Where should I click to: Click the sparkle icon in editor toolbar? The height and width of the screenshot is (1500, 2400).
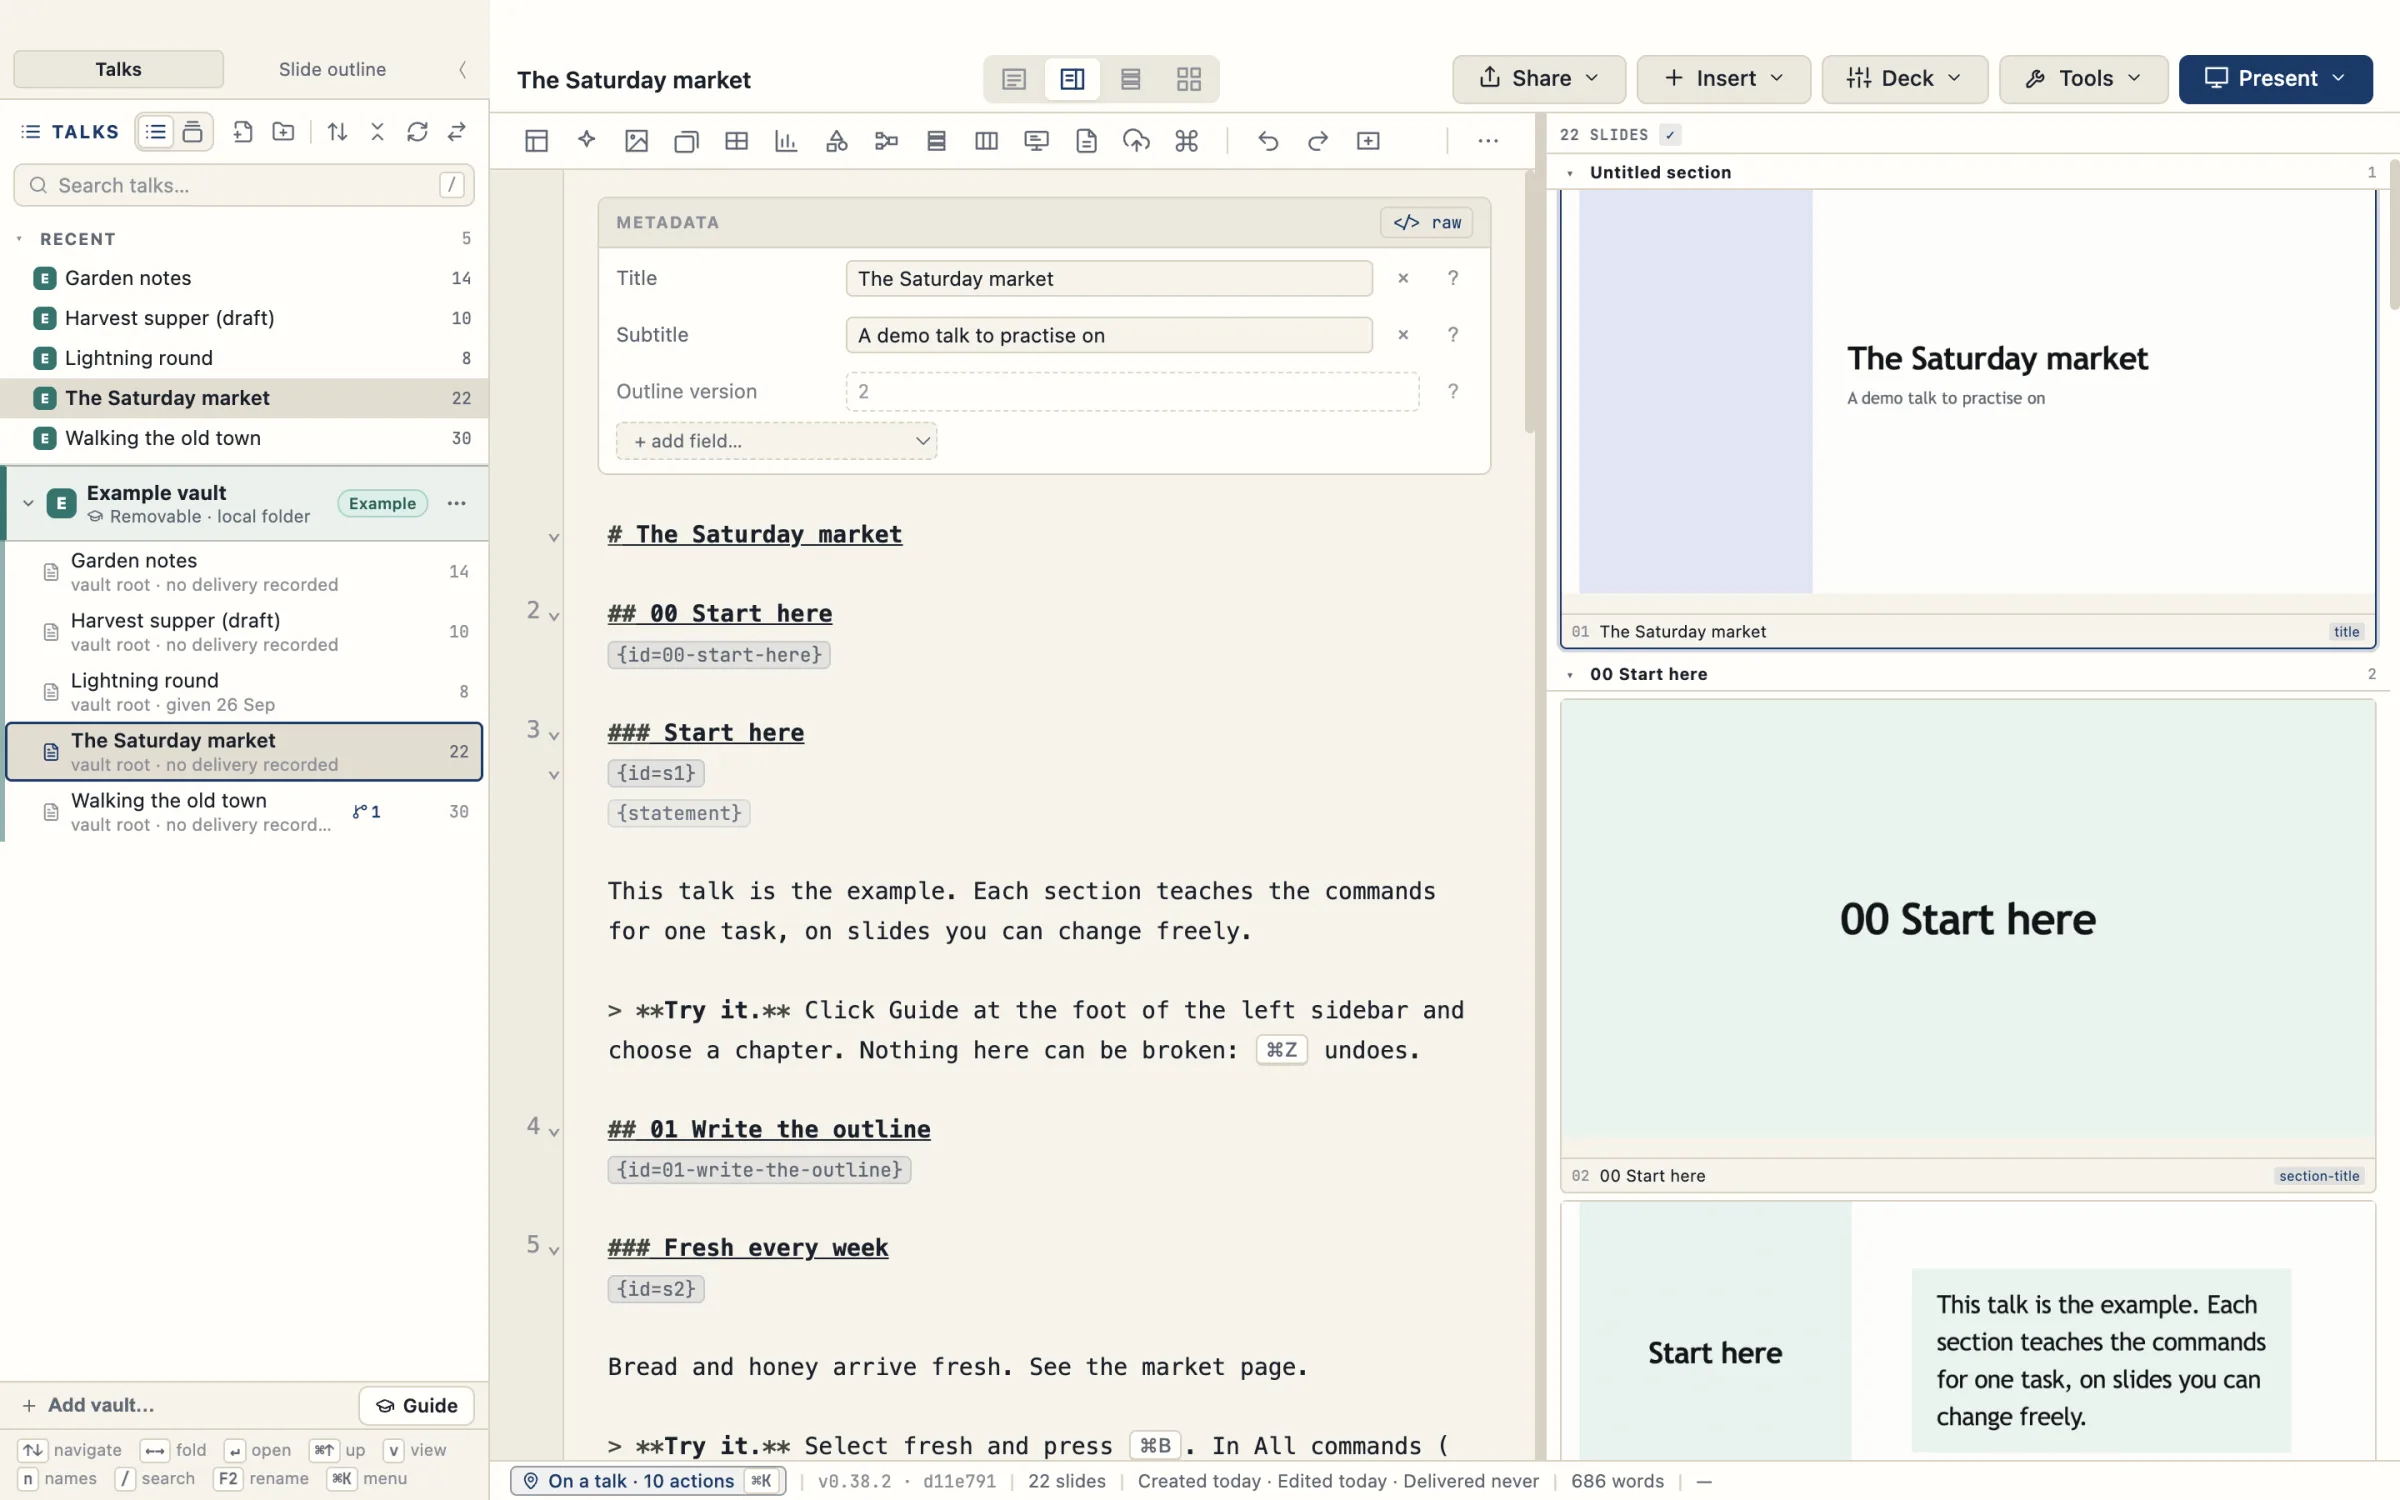click(x=587, y=141)
